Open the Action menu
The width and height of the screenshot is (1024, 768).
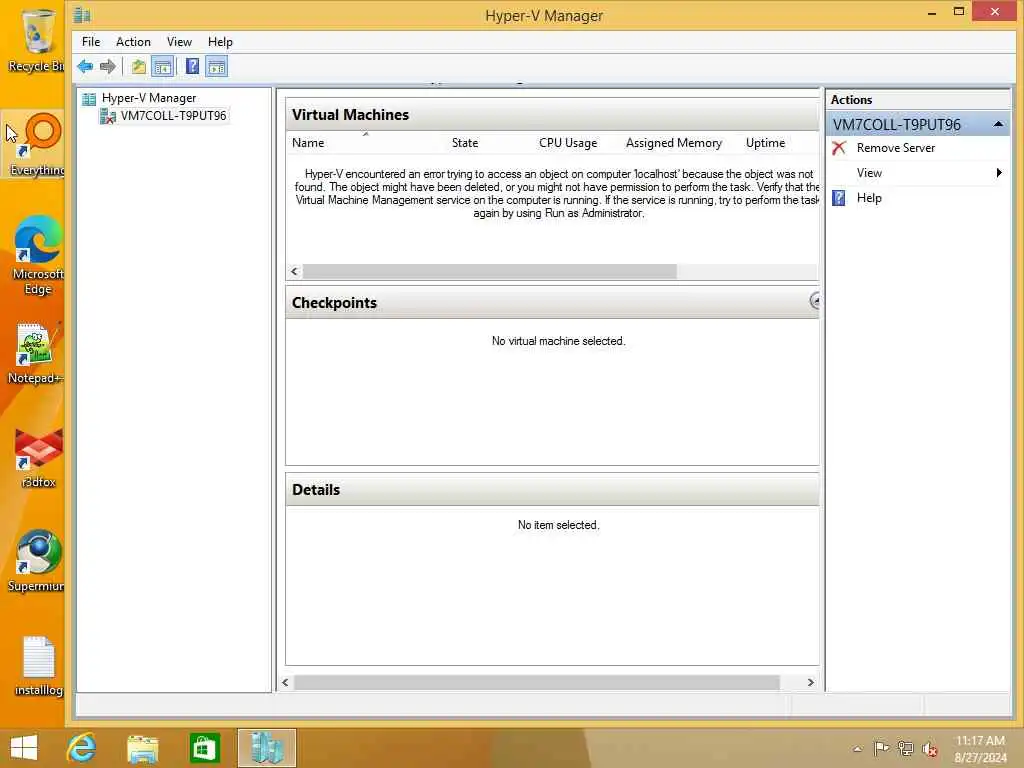pyautogui.click(x=133, y=42)
